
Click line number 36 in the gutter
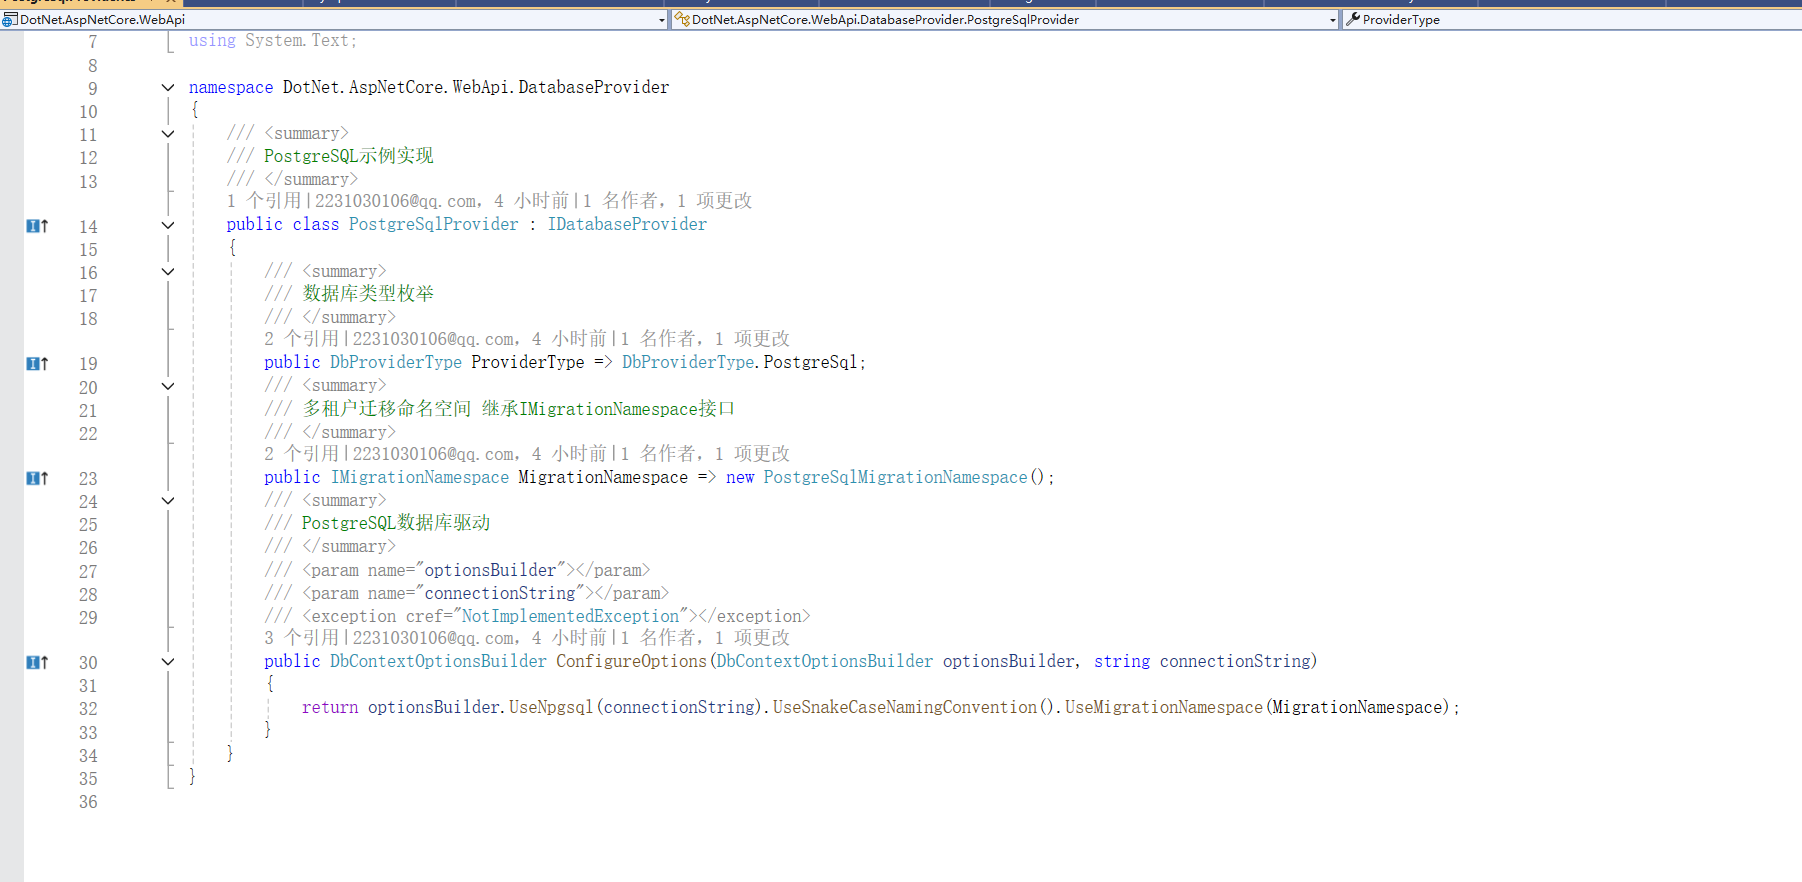88,802
